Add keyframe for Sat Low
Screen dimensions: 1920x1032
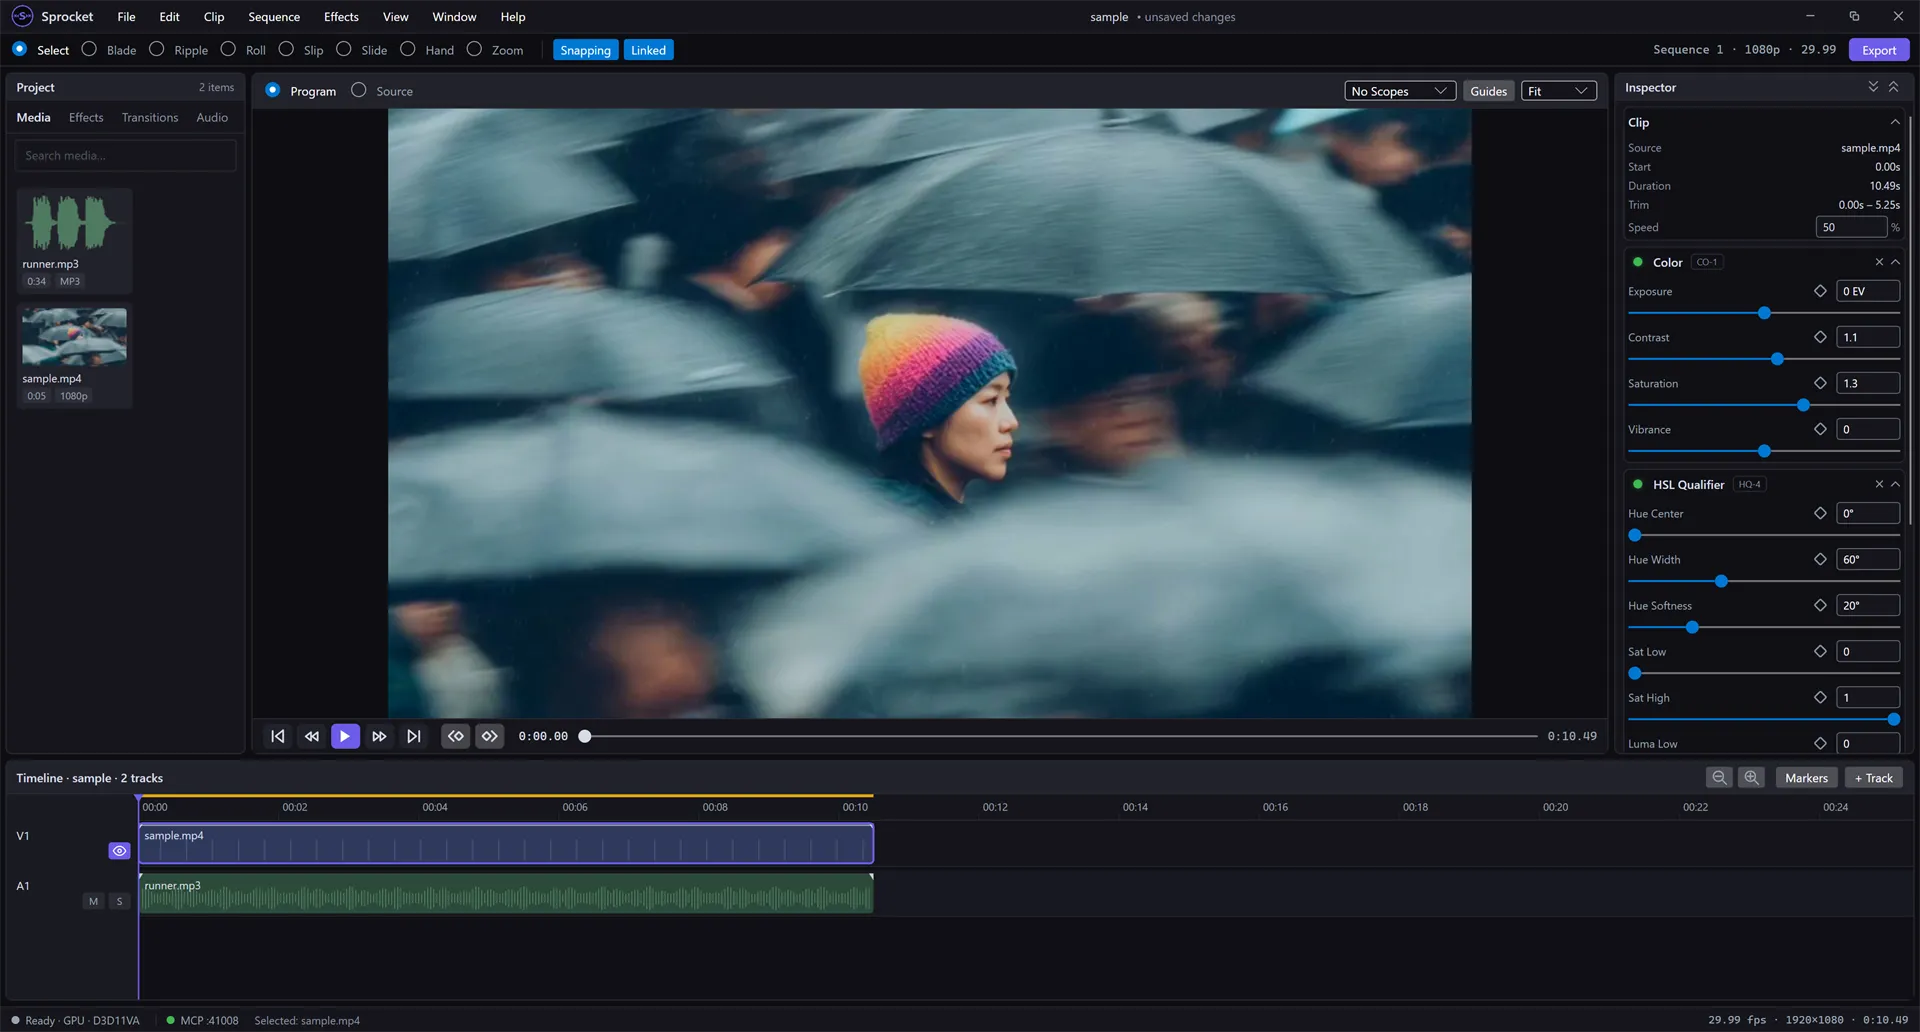click(1820, 651)
